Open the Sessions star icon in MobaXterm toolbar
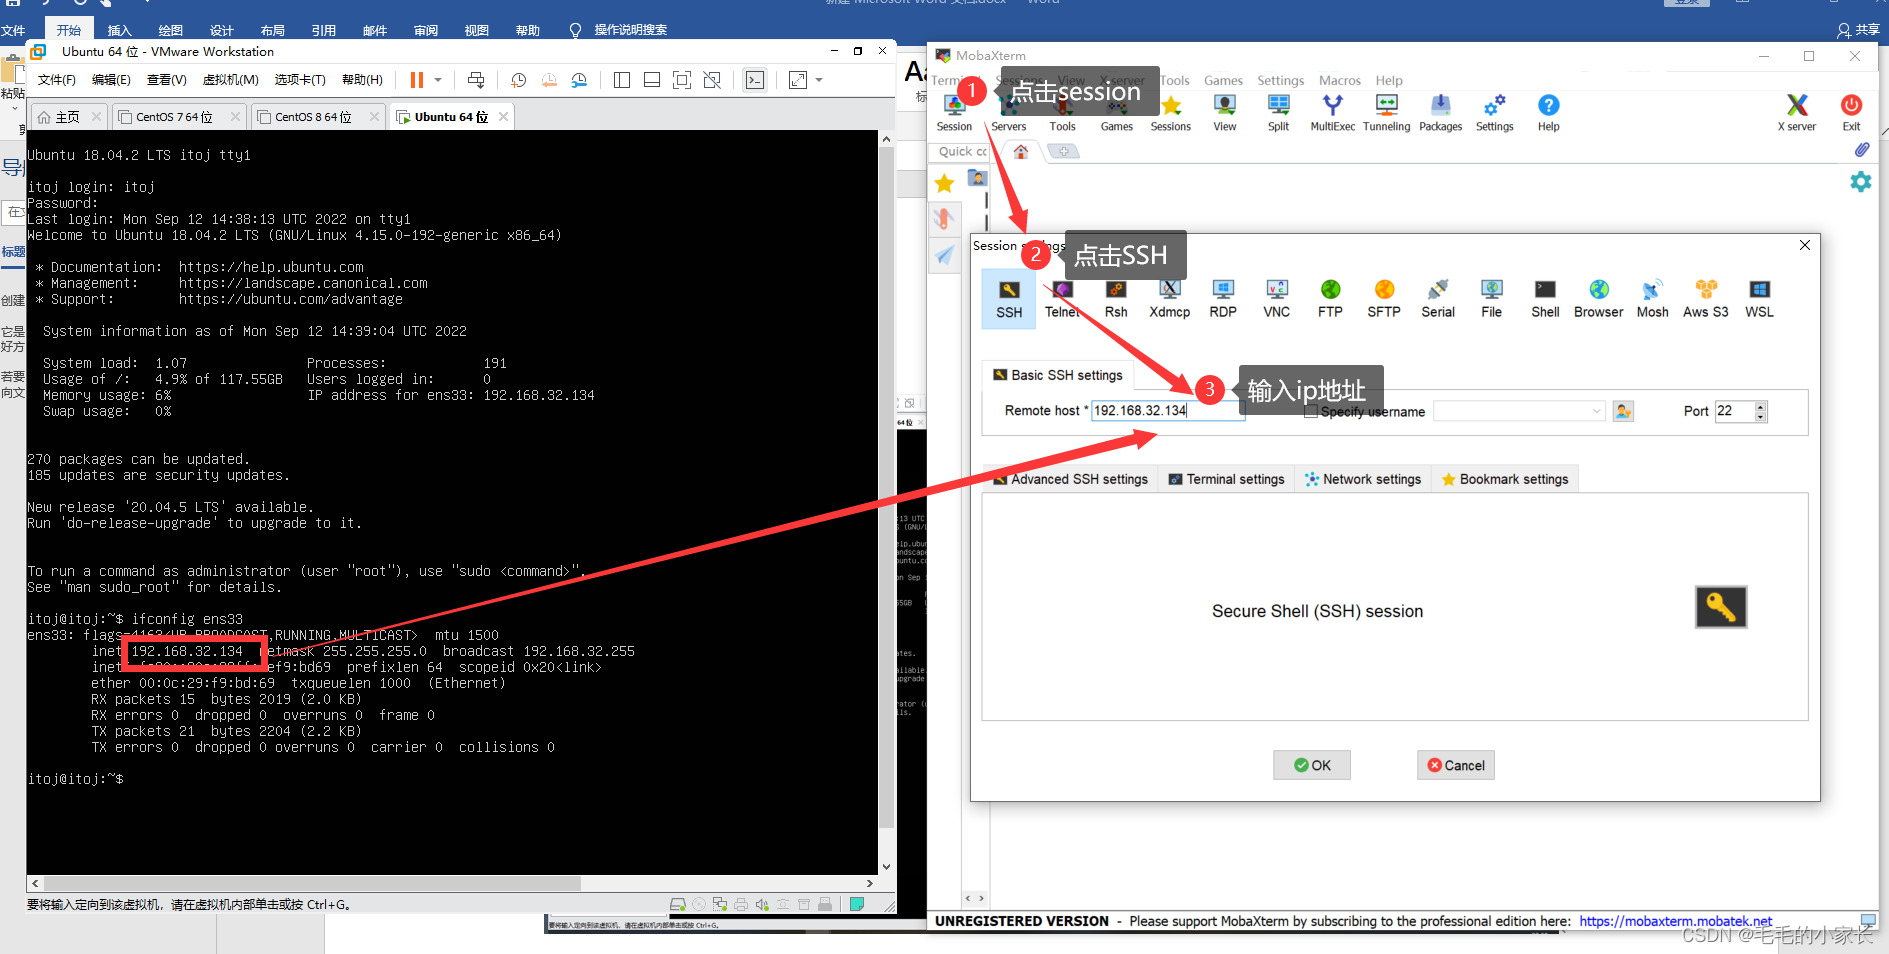Viewport: 1889px width, 954px height. point(1170,111)
